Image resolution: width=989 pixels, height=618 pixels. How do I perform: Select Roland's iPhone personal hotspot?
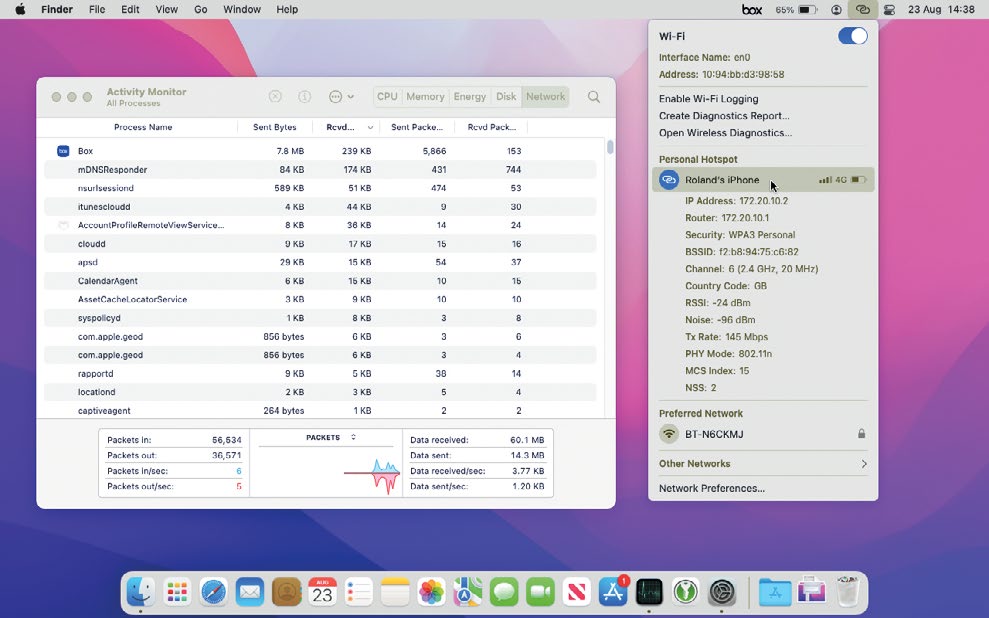(763, 180)
